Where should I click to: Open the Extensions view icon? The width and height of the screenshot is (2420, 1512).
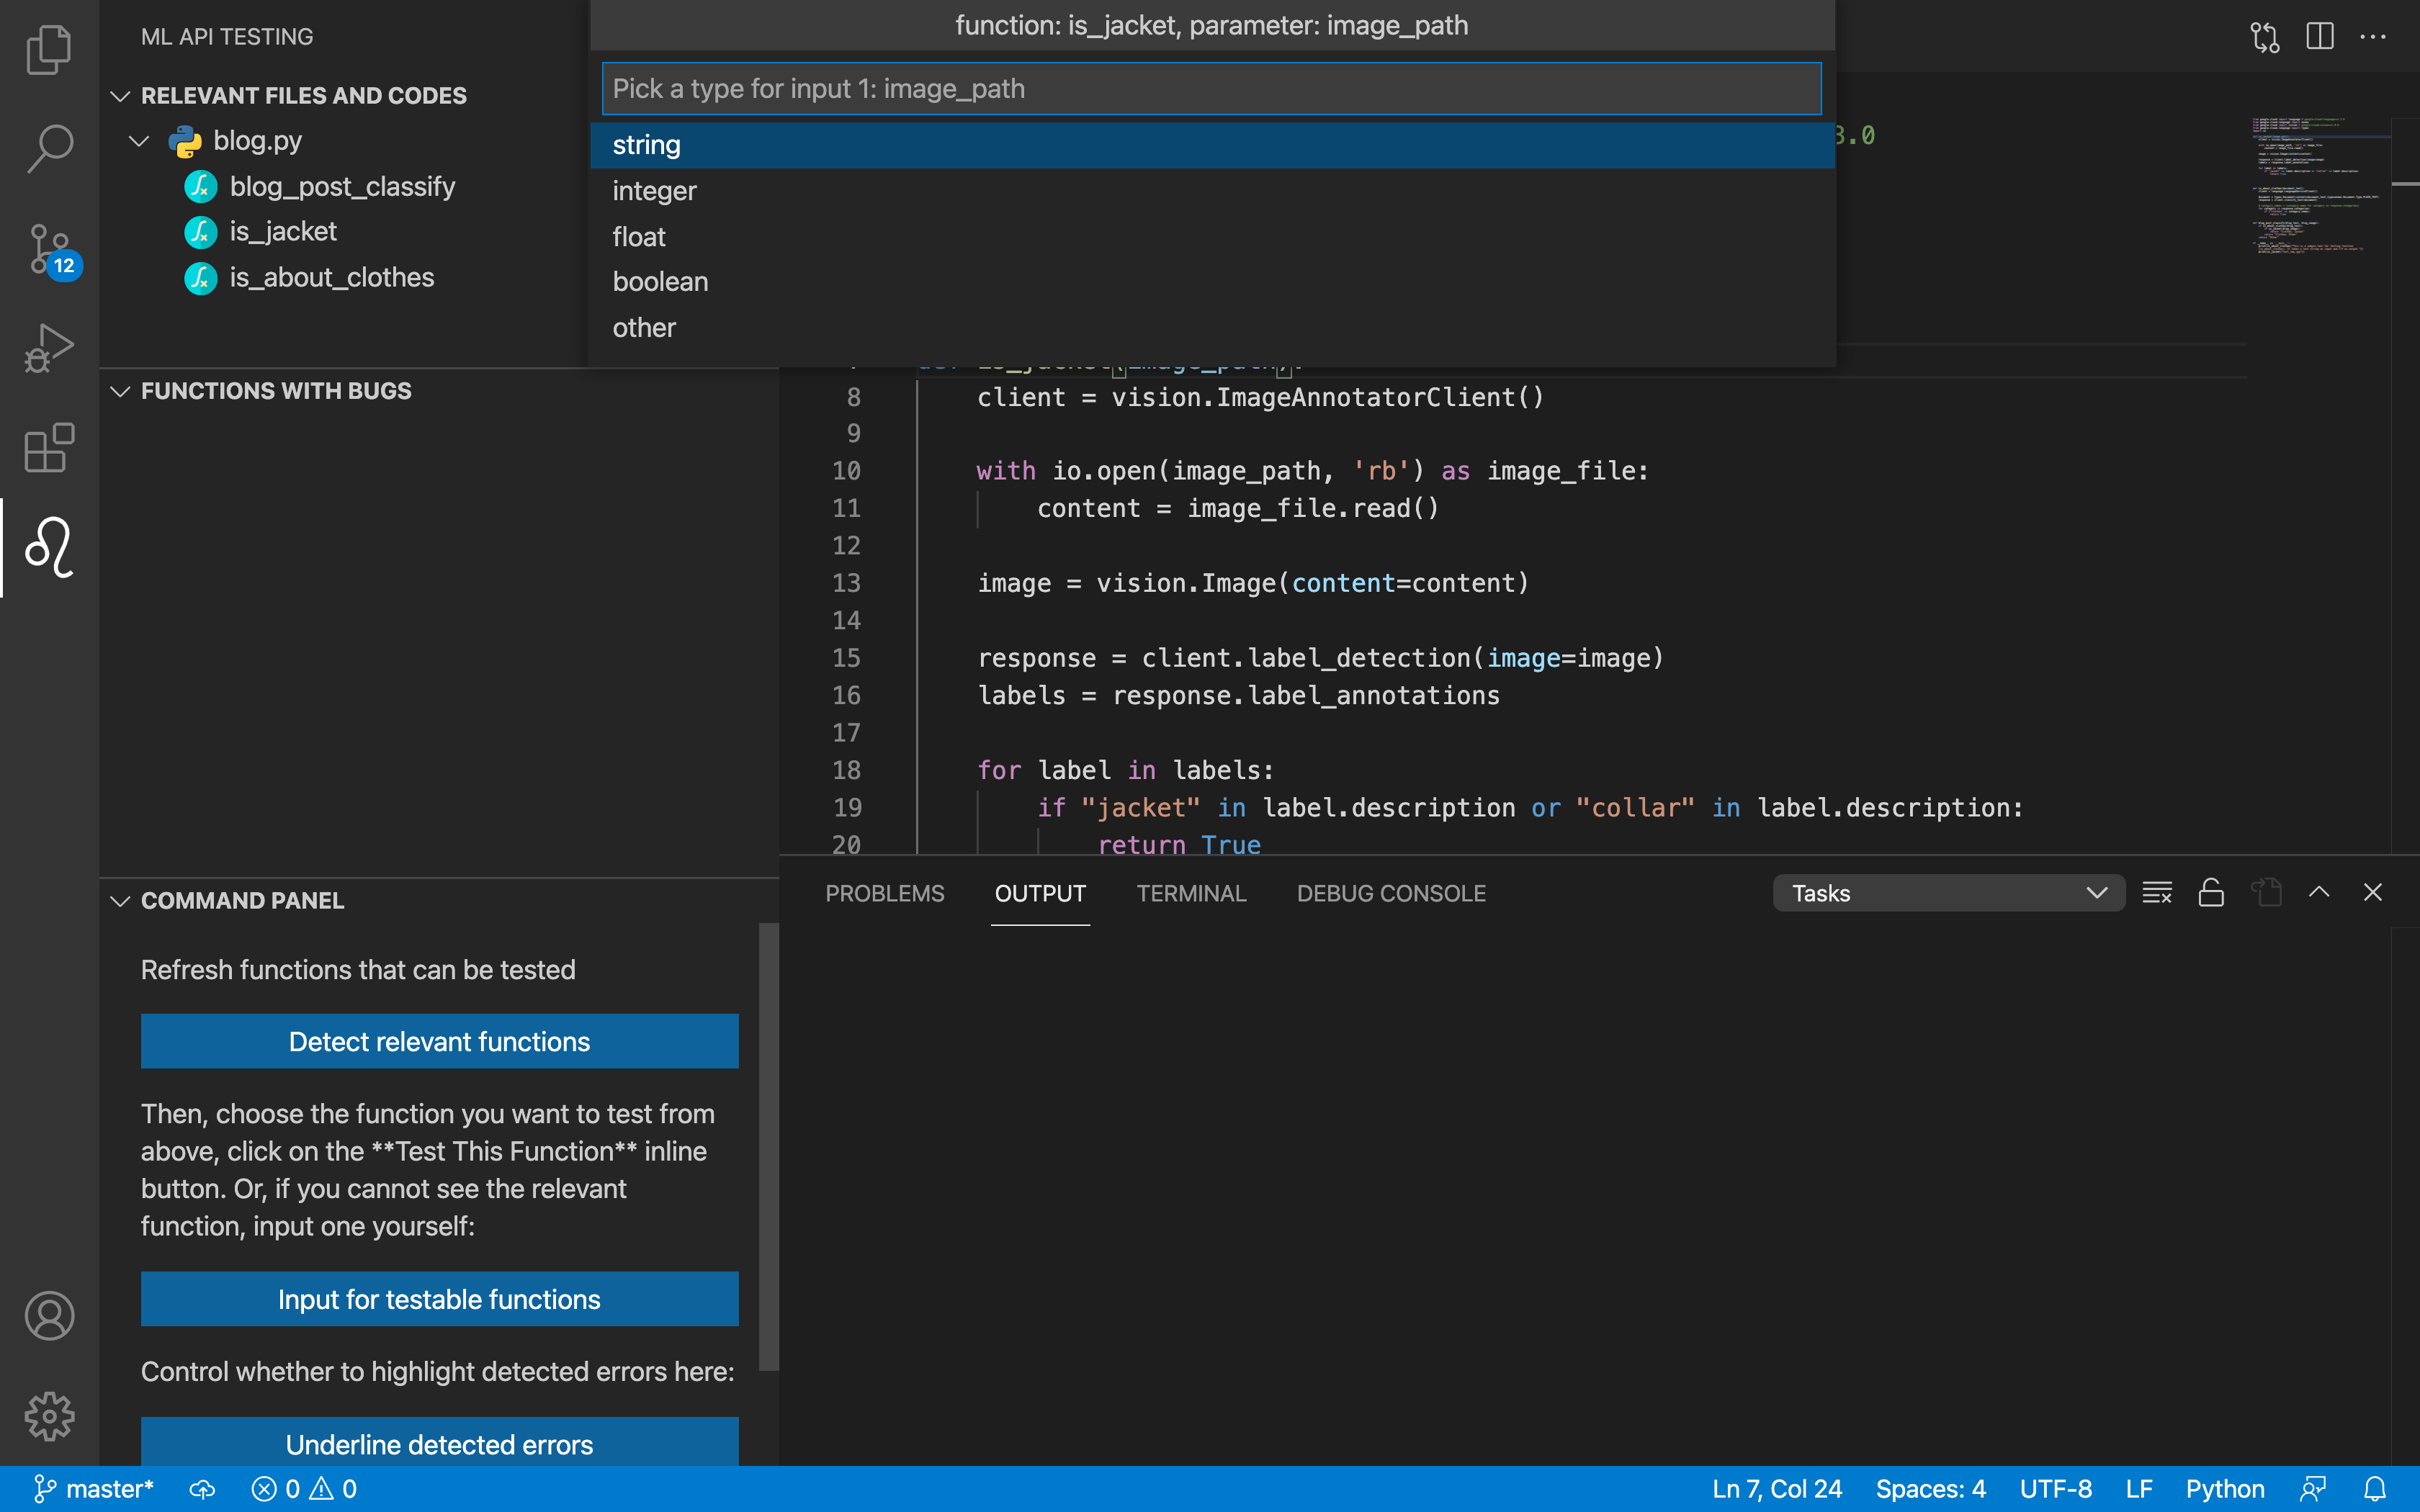coord(48,448)
